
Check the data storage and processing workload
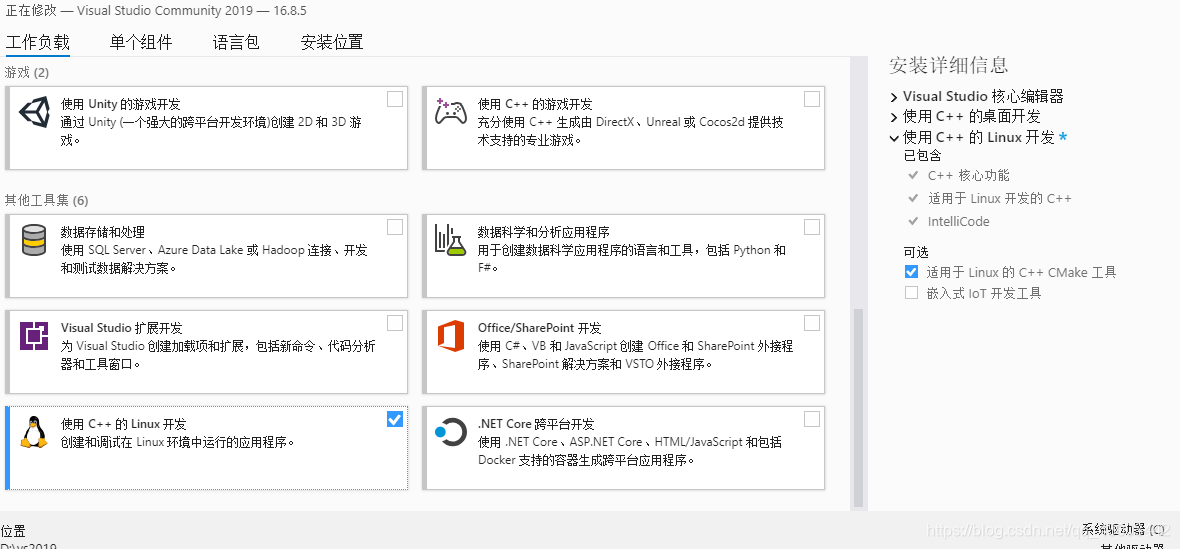394,227
